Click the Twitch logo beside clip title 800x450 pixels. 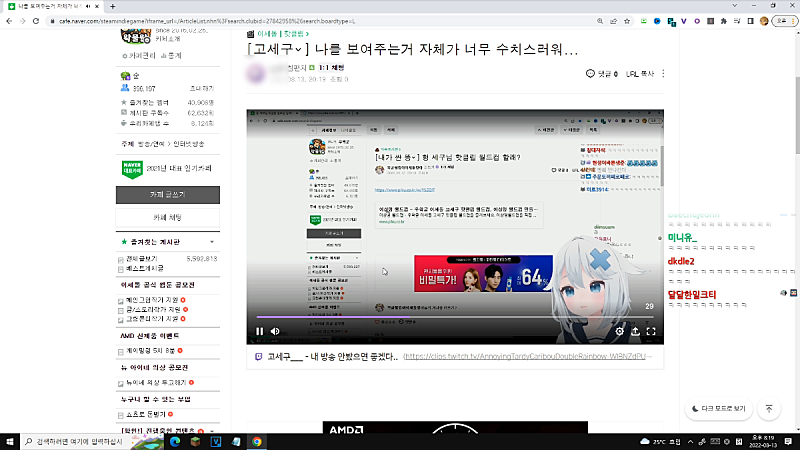(x=259, y=357)
